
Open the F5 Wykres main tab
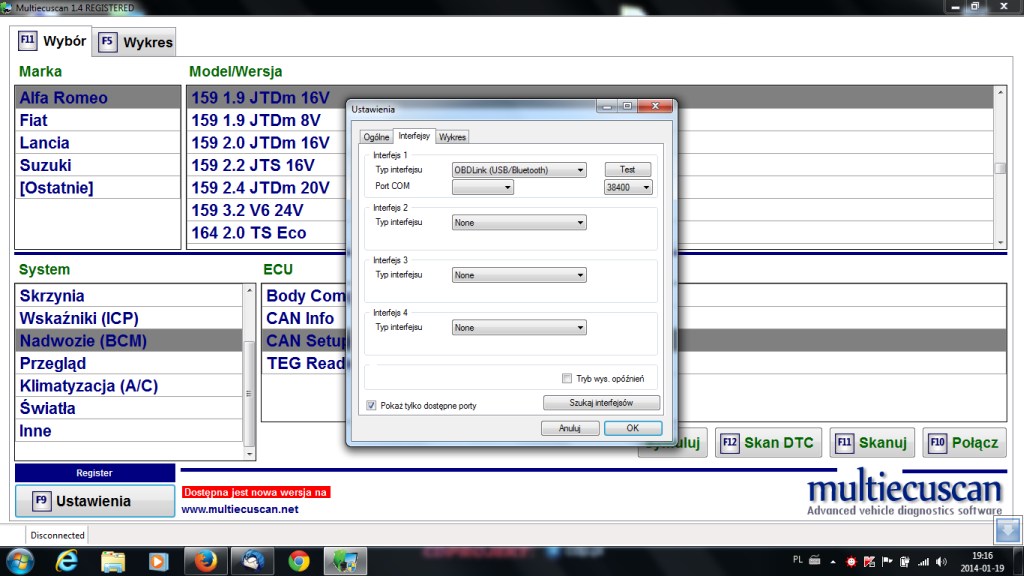click(x=135, y=42)
